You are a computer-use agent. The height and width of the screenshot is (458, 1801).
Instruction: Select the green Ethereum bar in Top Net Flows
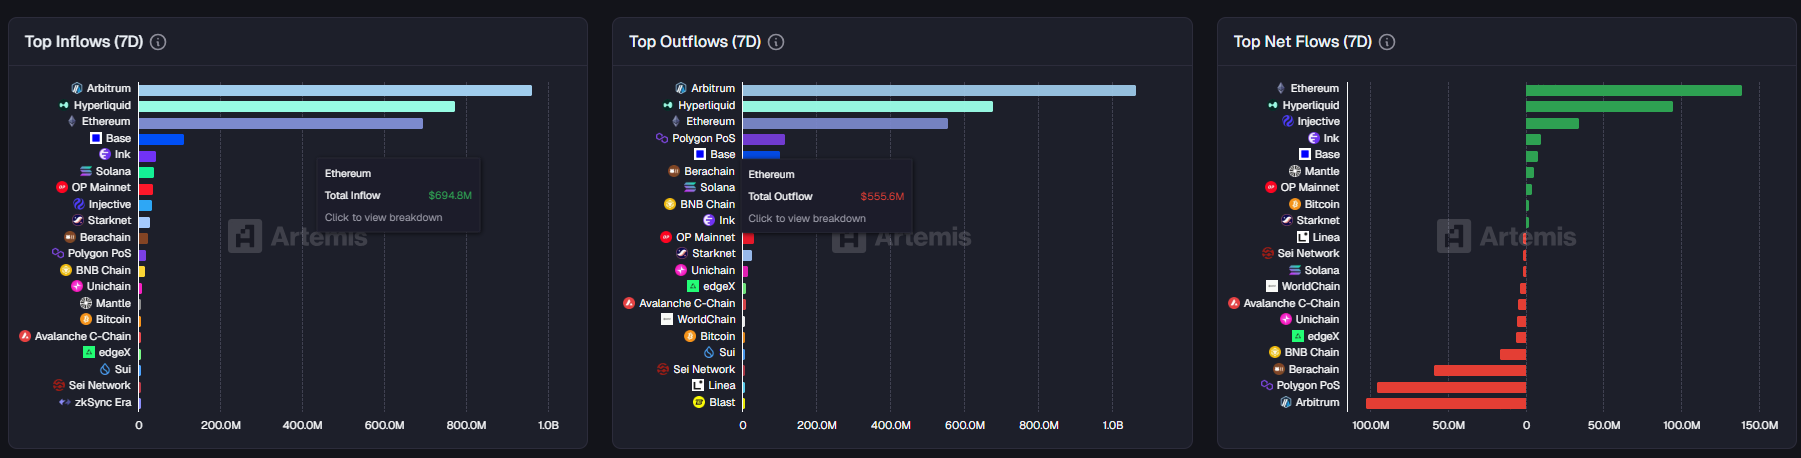[x=1633, y=90]
